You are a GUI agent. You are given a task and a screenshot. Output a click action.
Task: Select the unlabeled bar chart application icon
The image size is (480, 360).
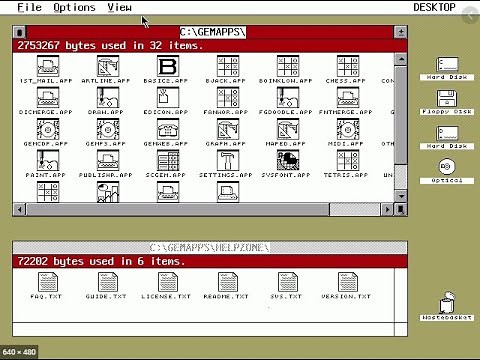[x=108, y=192]
